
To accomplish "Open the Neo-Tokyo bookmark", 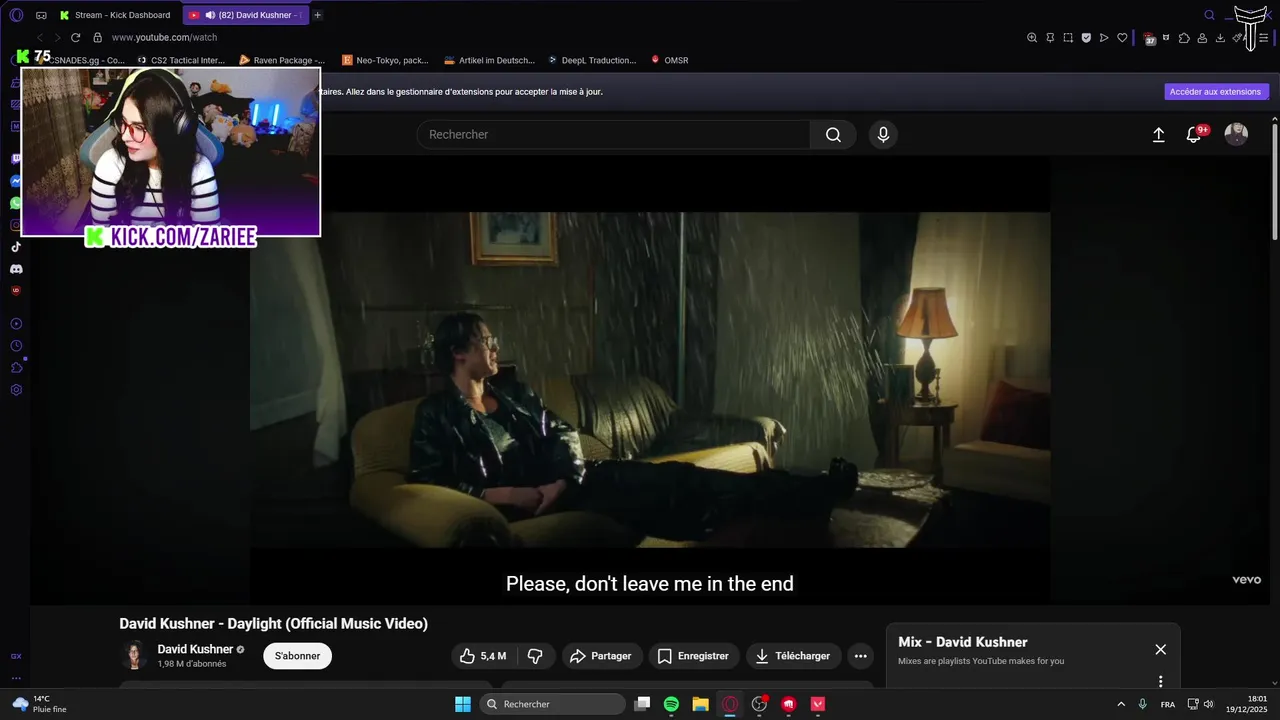I will (x=385, y=60).
